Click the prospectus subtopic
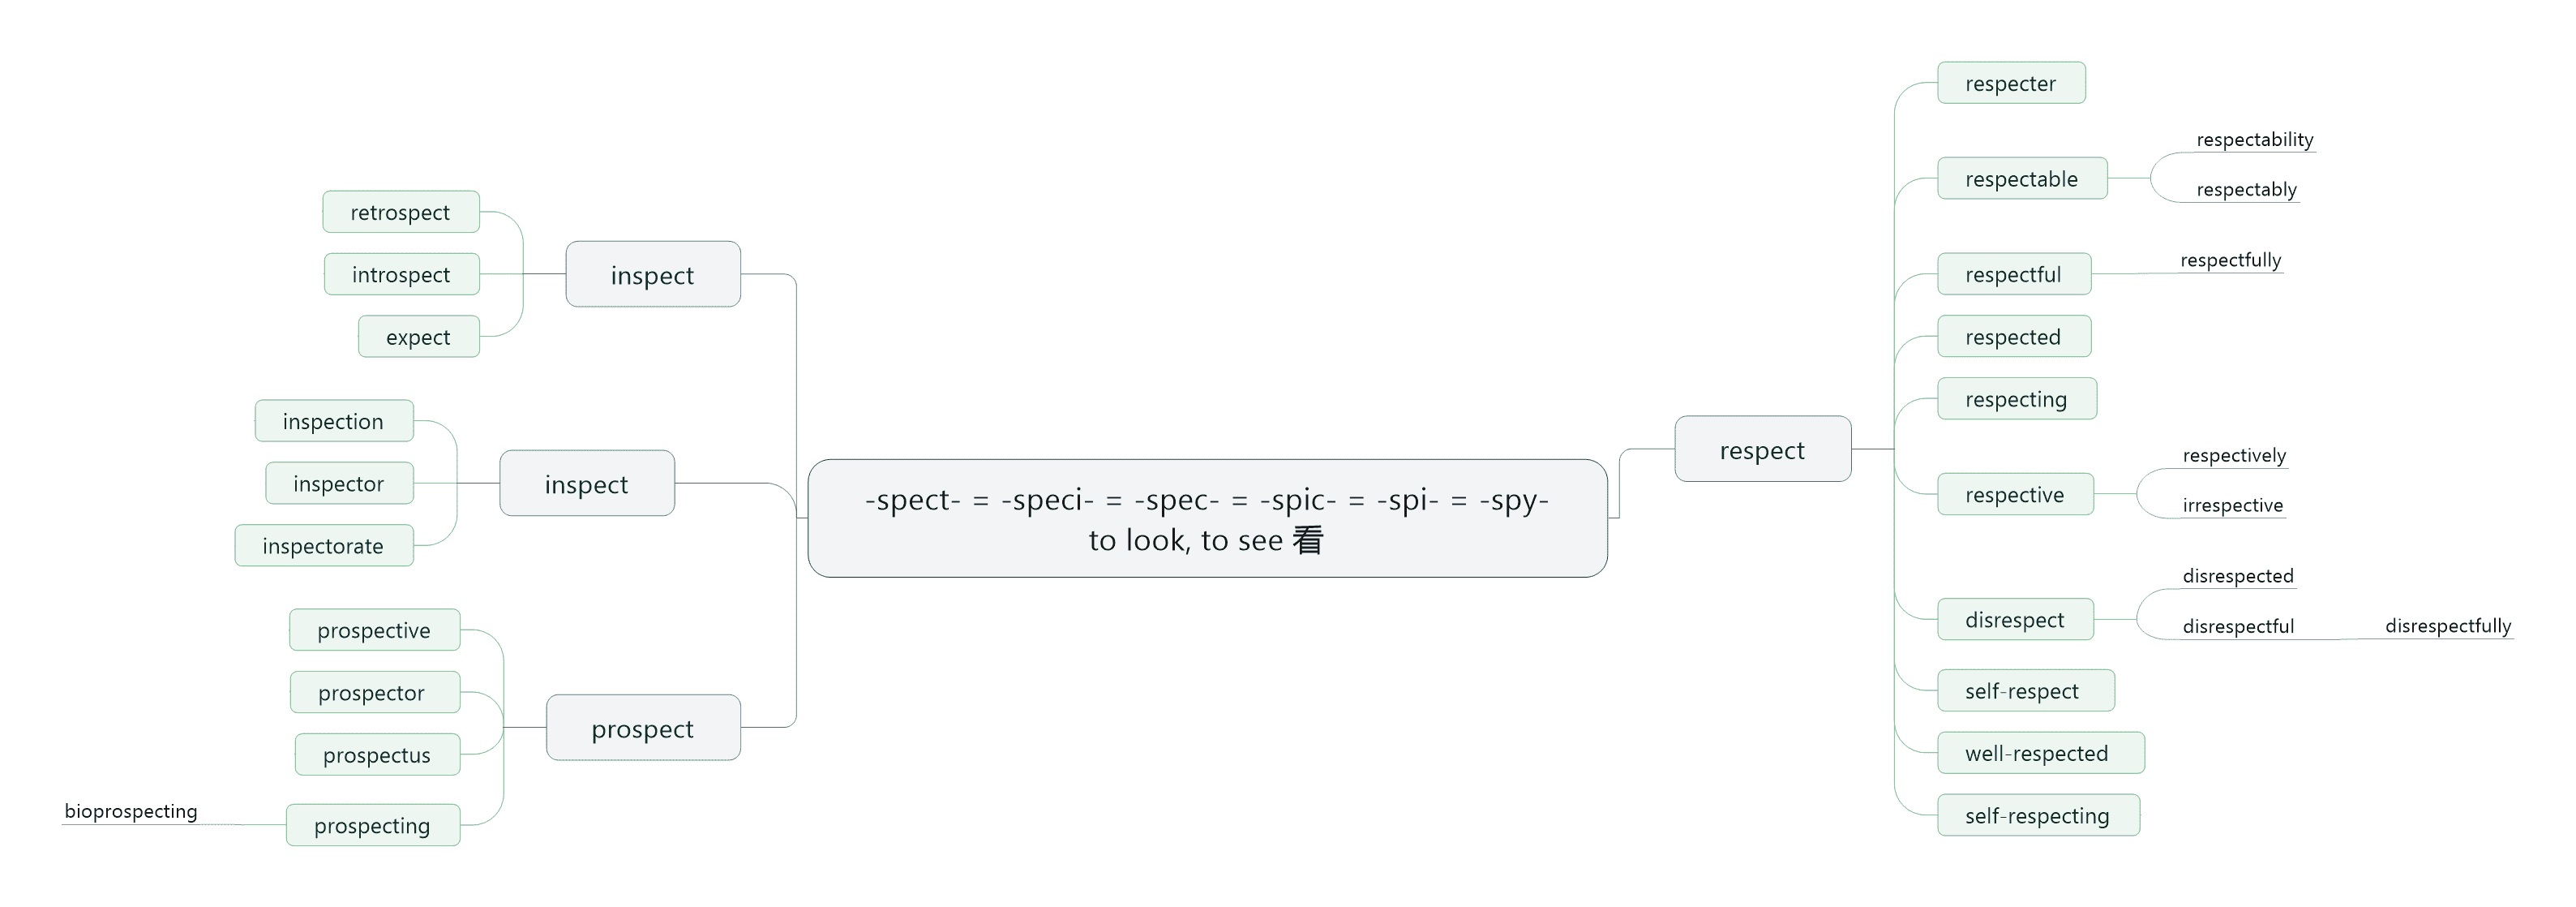2576x907 pixels. (x=377, y=755)
